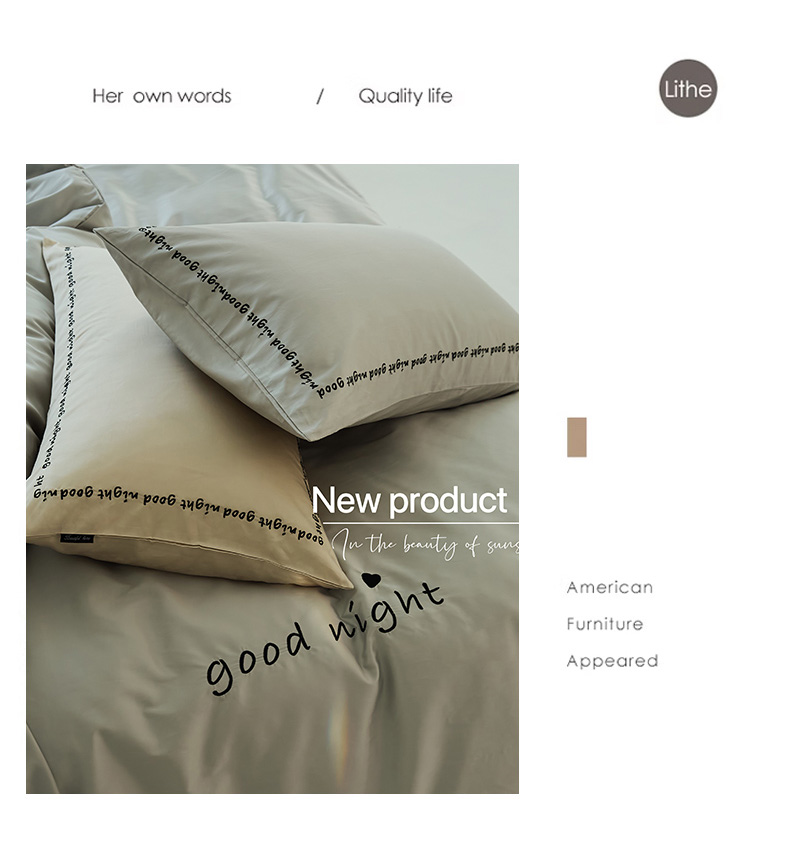The height and width of the screenshot is (845, 790).
Task: Select the 'Quality life' heading
Action: coord(405,96)
